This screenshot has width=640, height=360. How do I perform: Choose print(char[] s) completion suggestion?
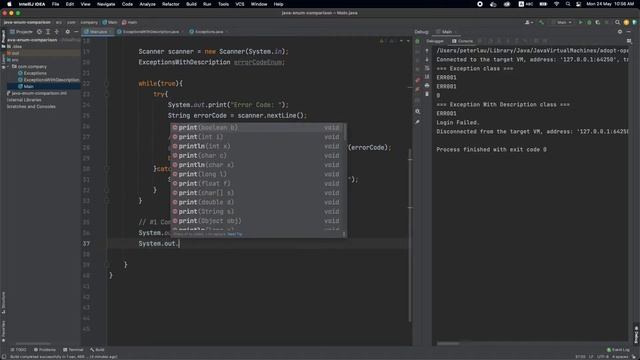tap(258, 193)
